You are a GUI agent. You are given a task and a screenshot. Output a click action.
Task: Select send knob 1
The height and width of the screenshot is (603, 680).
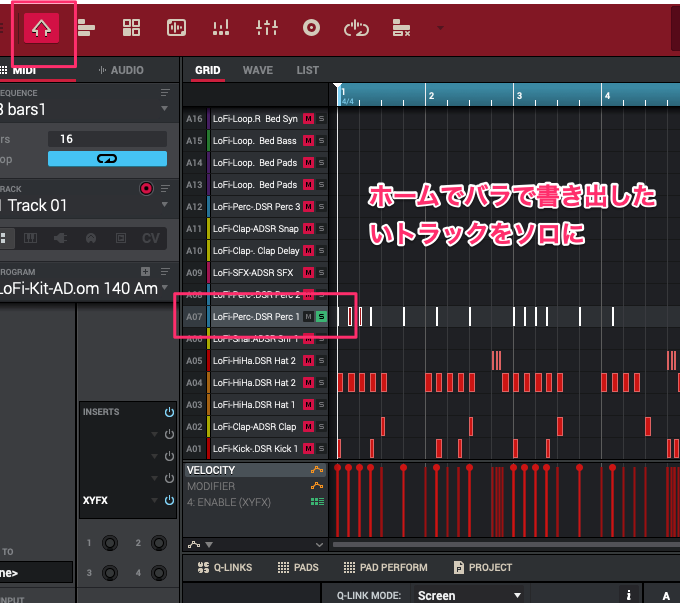pyautogui.click(x=110, y=543)
